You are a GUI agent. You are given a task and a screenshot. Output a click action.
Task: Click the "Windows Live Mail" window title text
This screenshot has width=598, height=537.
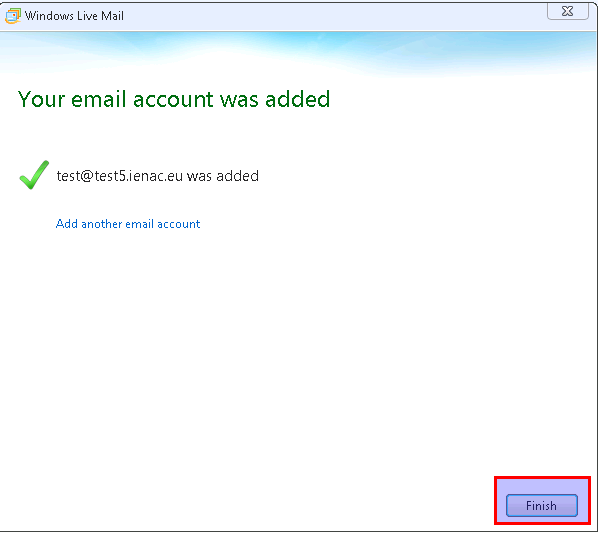[x=74, y=16]
